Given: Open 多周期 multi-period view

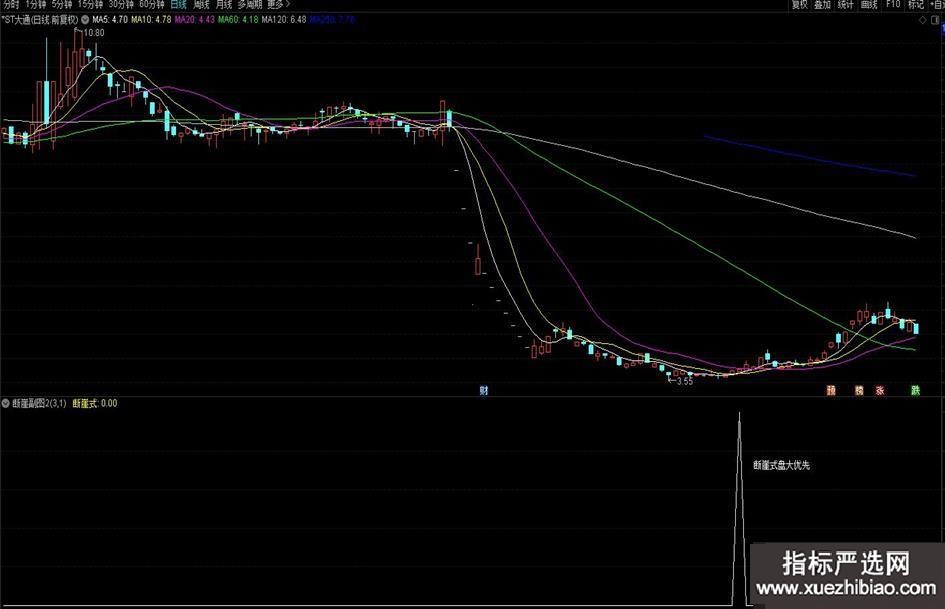Looking at the screenshot, I should coord(250,4).
